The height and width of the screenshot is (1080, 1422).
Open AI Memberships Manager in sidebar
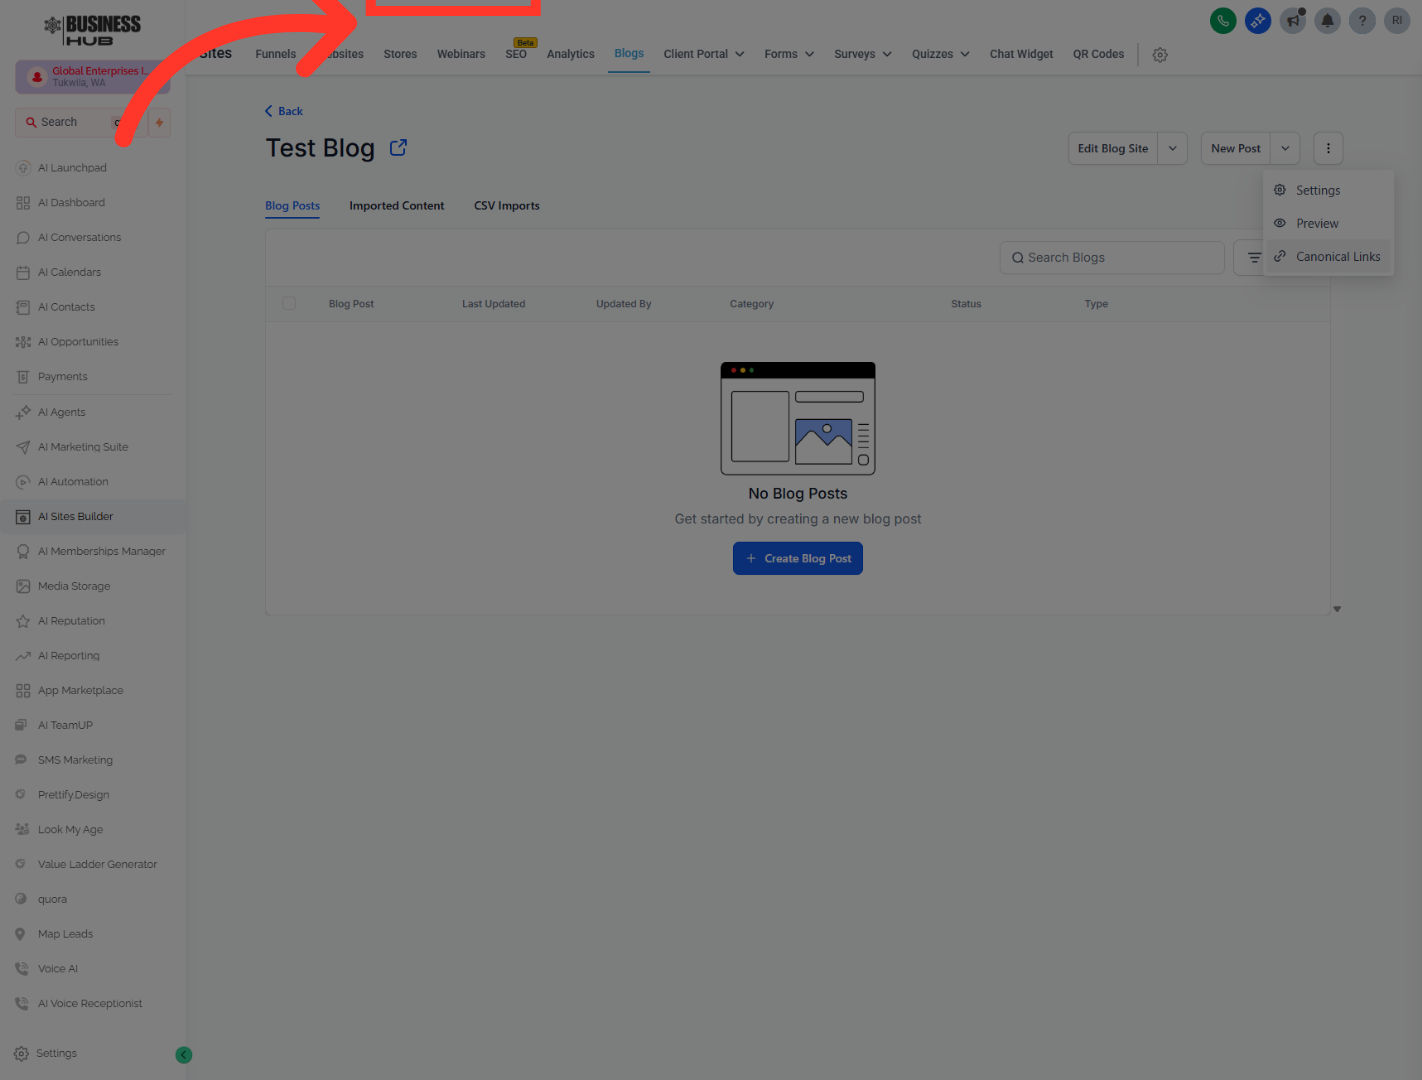coord(93,552)
